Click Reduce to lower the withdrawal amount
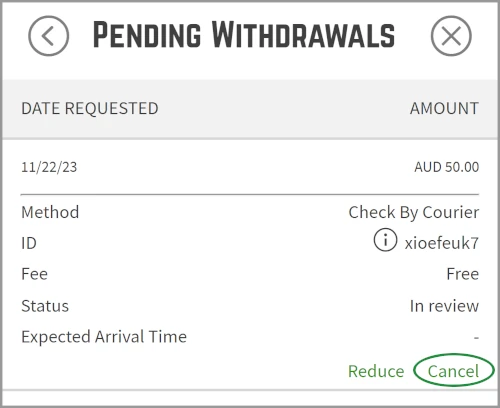The width and height of the screenshot is (500, 408). click(376, 371)
